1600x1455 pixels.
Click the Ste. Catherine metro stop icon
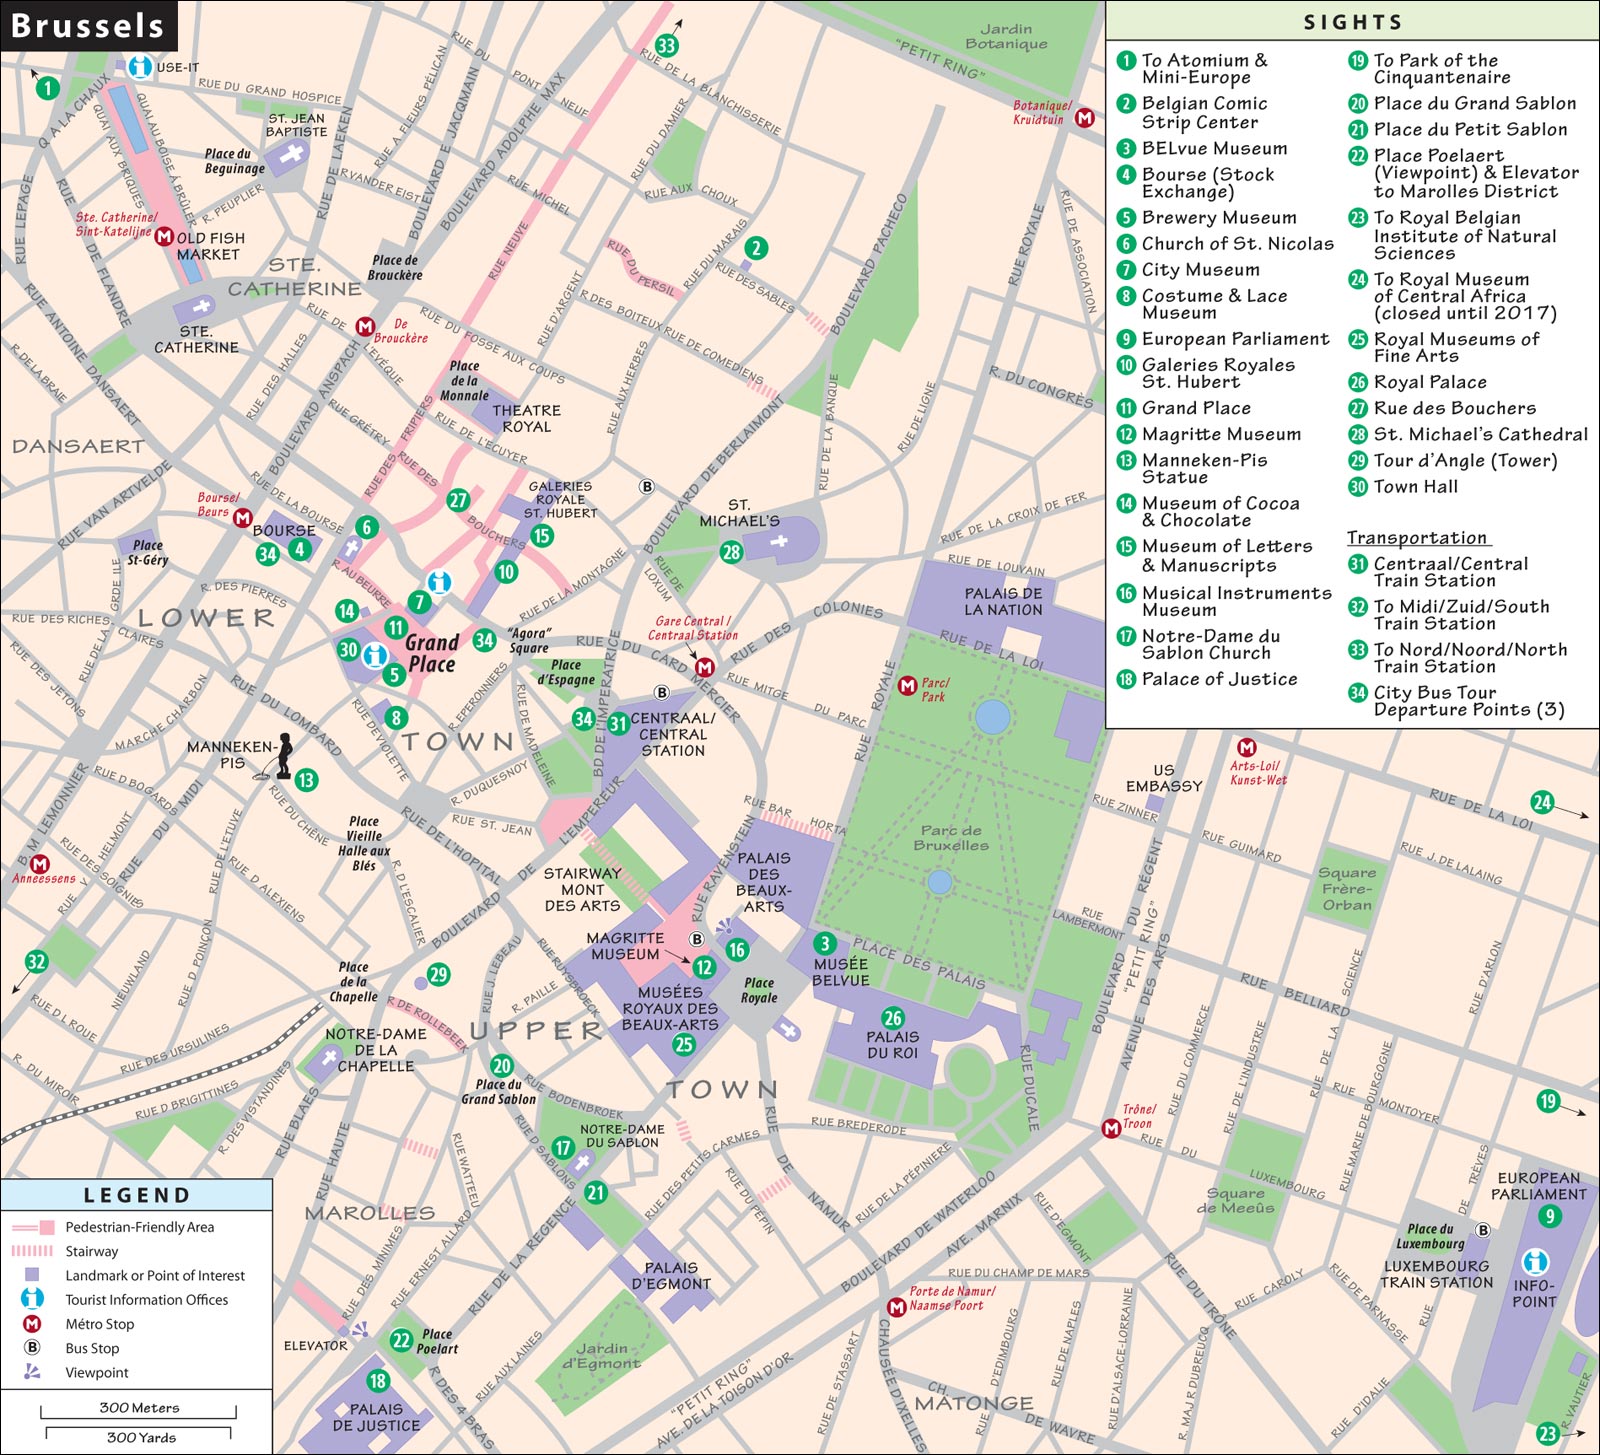(x=165, y=238)
